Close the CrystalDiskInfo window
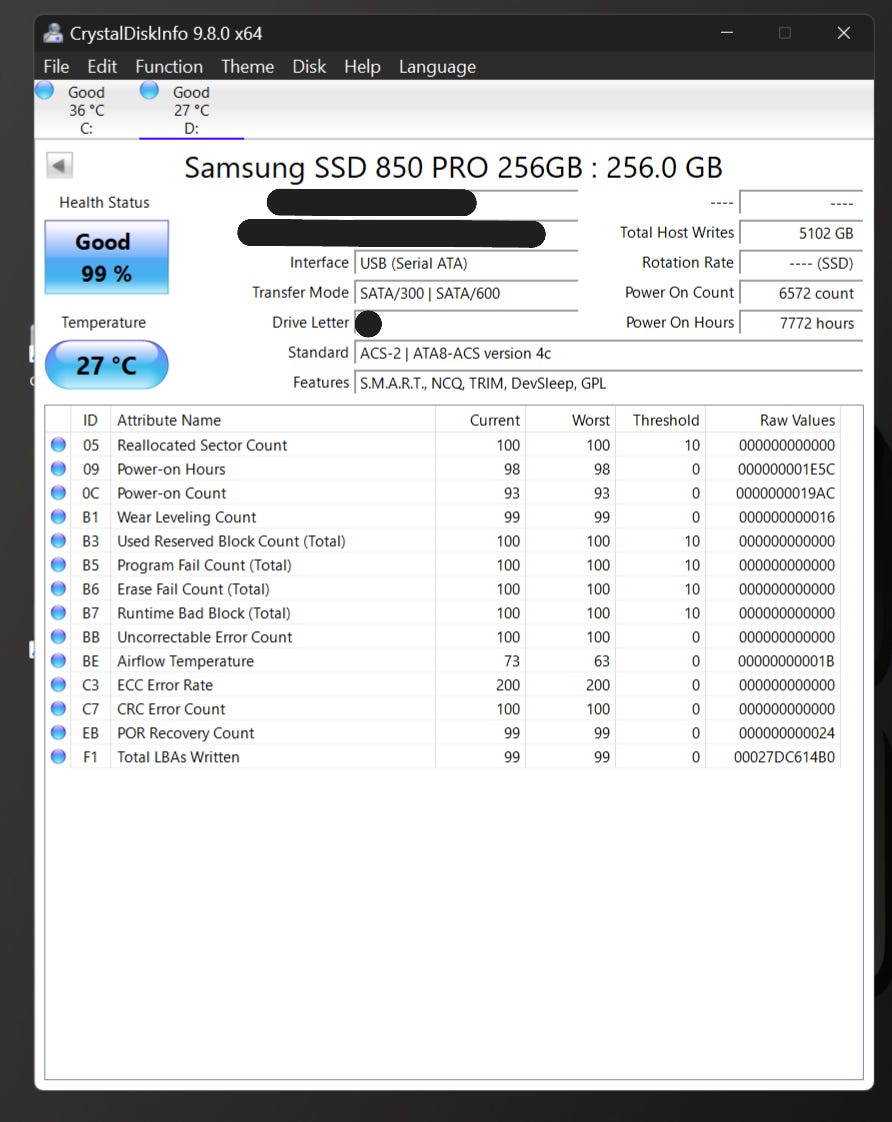Viewport: 892px width, 1122px height. click(844, 33)
